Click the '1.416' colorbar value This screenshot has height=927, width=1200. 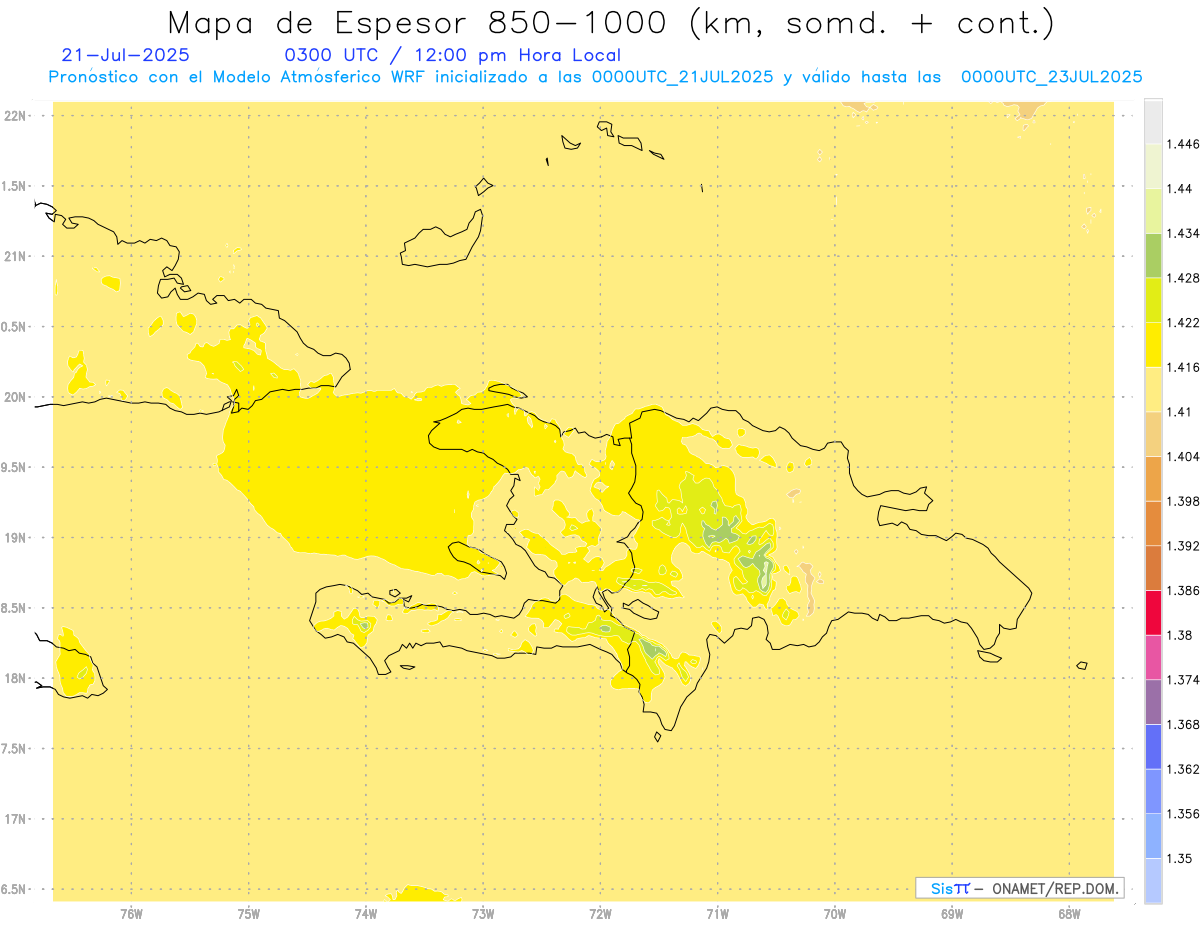point(1183,368)
